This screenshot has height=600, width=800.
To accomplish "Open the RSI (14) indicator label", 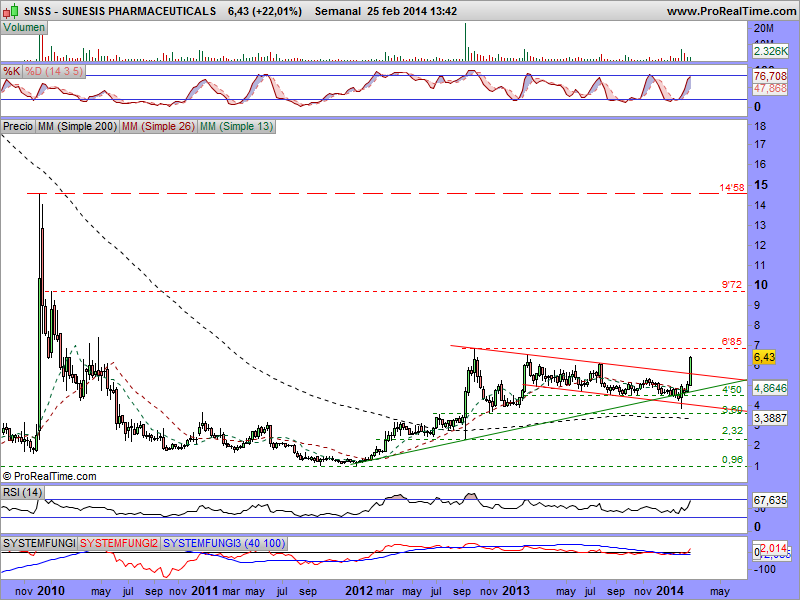I will click(x=22, y=492).
